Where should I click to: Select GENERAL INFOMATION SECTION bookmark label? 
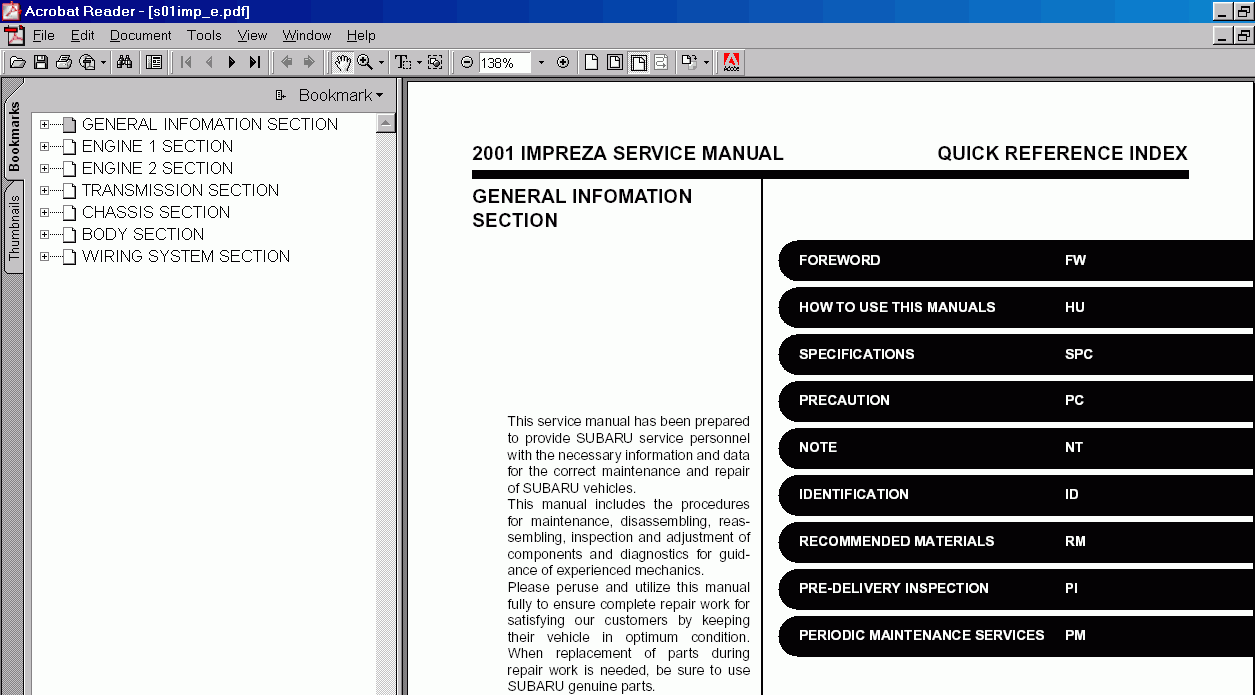(210, 124)
